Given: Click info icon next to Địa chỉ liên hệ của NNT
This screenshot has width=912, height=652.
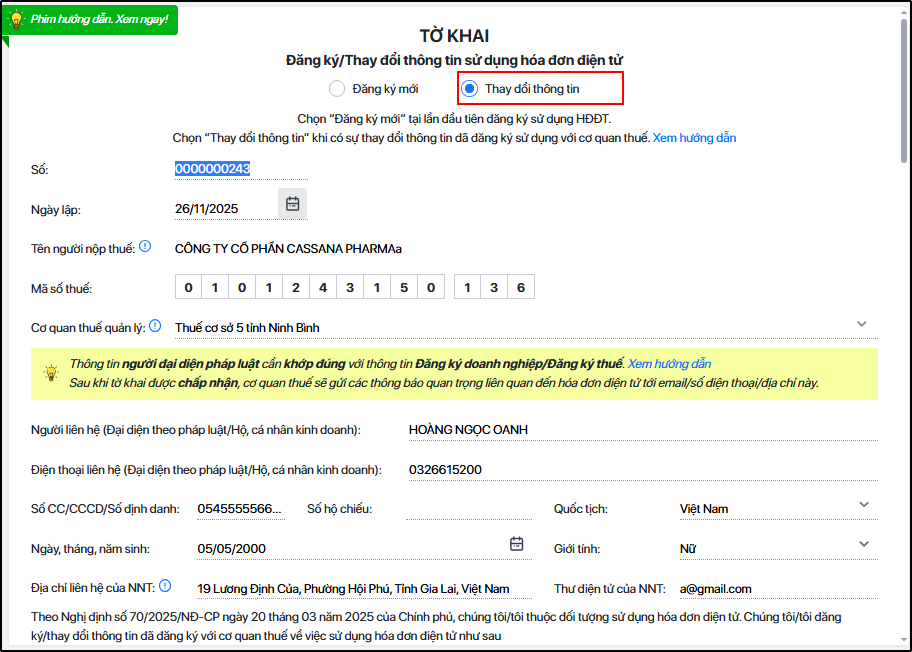Looking at the screenshot, I should (x=165, y=586).
